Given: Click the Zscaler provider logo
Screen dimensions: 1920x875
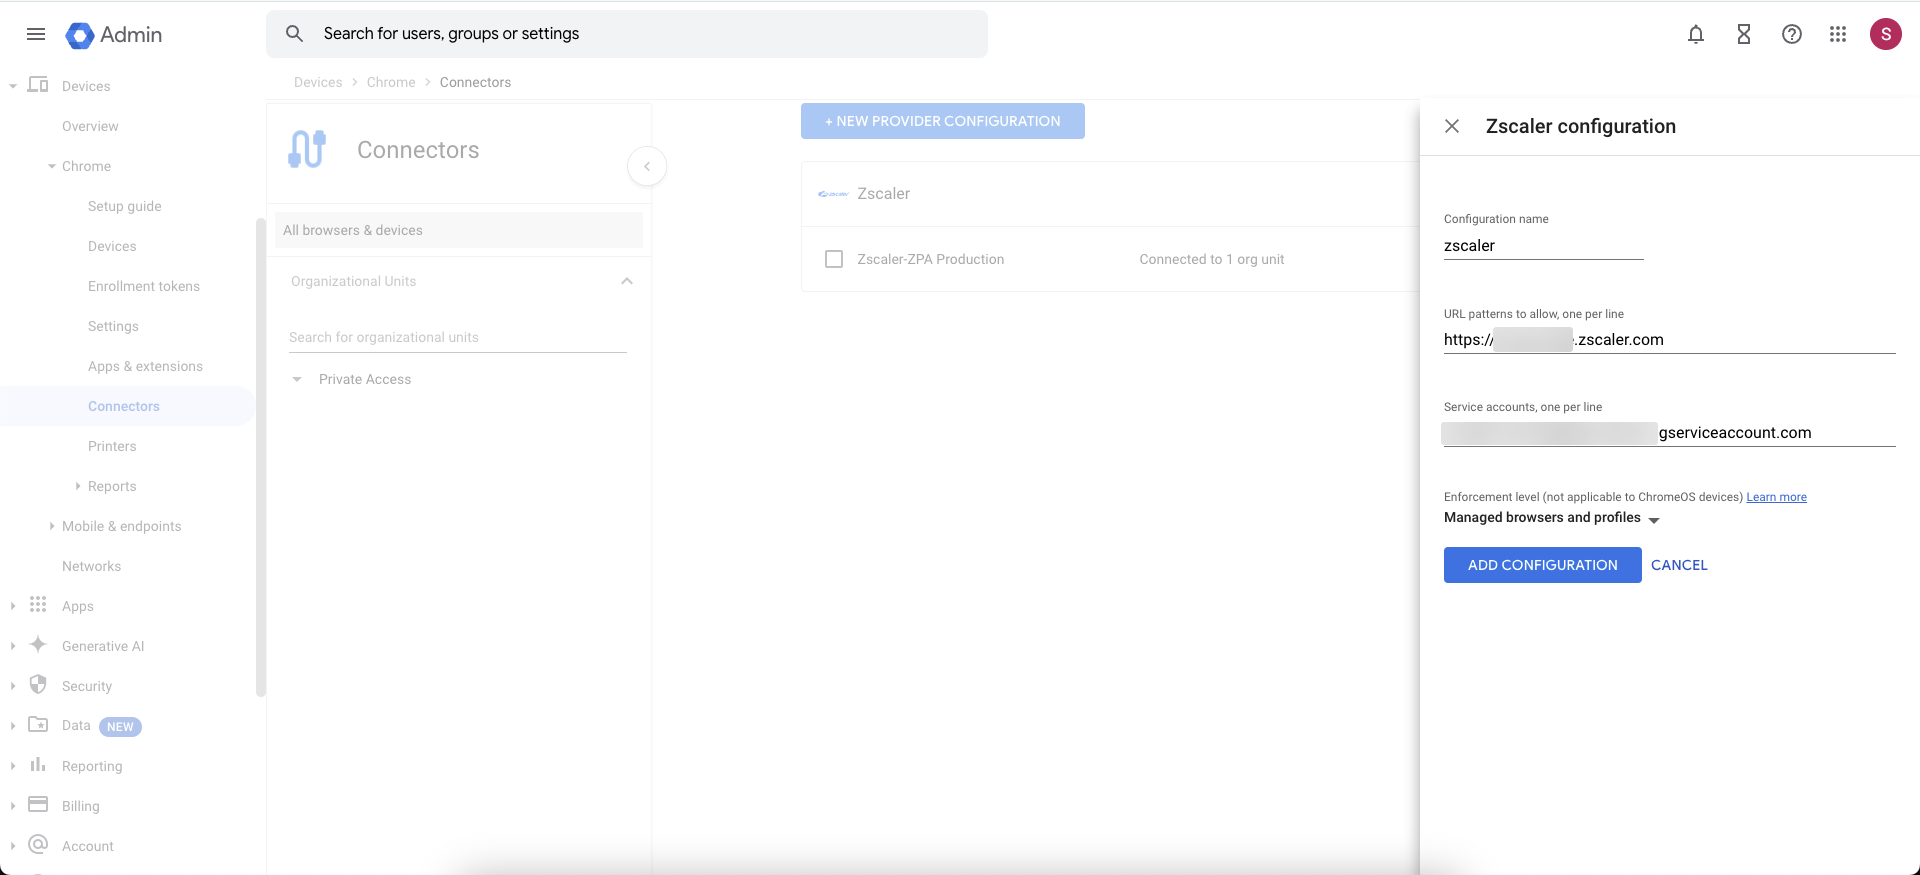Looking at the screenshot, I should point(833,194).
